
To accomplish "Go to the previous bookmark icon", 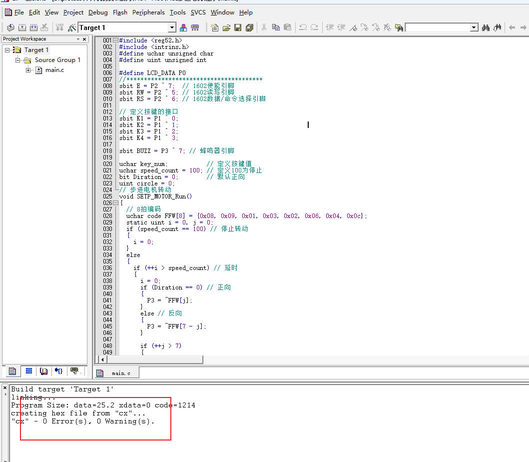I will pyautogui.click(x=376, y=28).
